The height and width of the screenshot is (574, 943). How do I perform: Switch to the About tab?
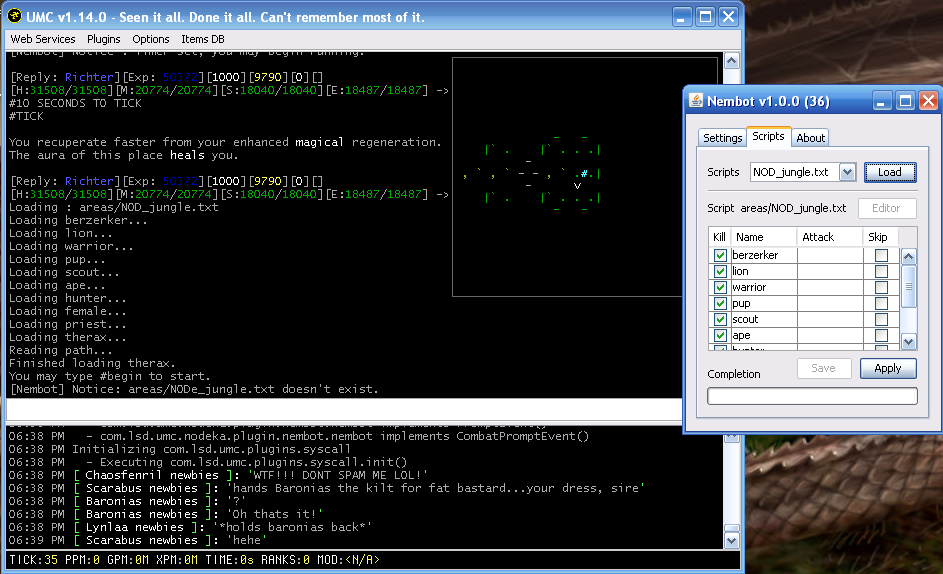(811, 138)
